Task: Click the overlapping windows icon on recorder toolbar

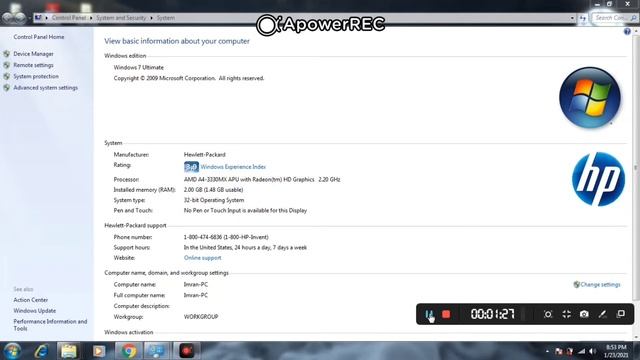Action: 621,314
